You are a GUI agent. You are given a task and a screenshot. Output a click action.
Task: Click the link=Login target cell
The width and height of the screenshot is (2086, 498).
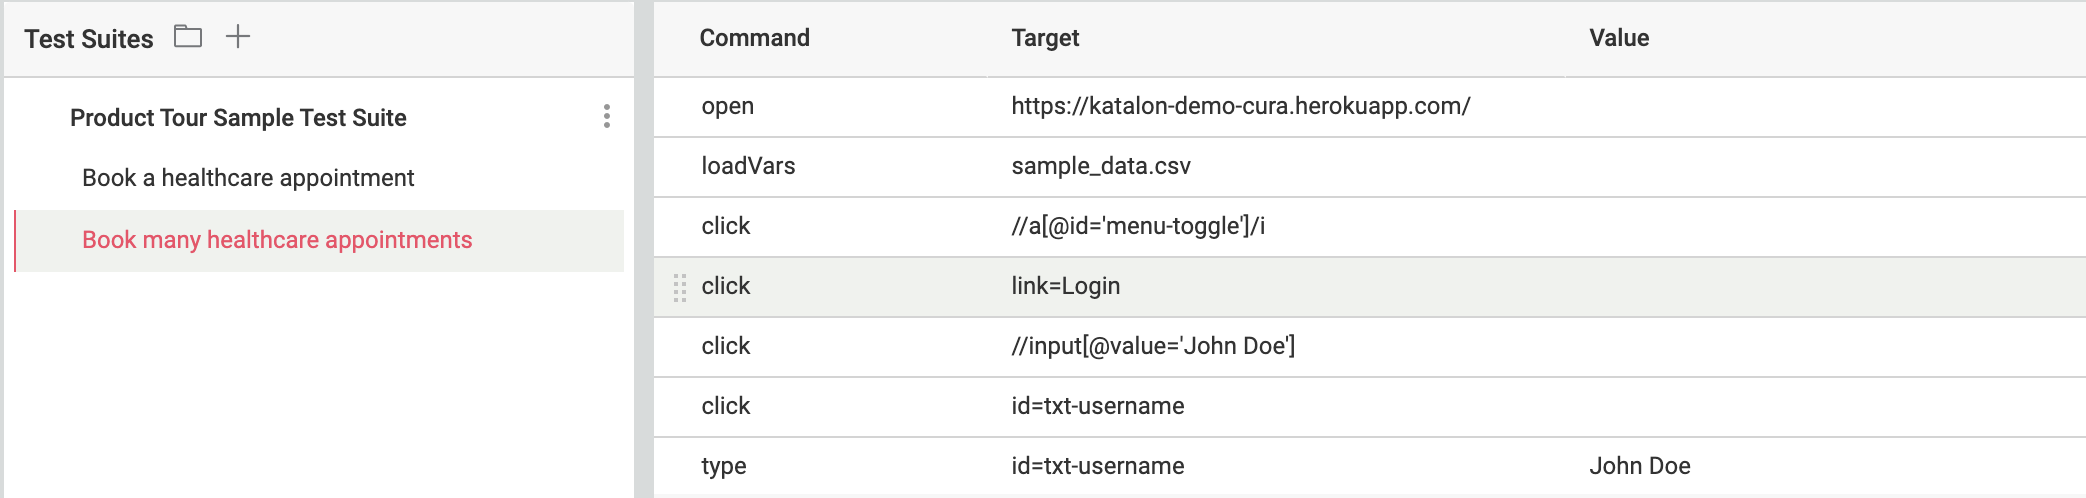point(1065,286)
